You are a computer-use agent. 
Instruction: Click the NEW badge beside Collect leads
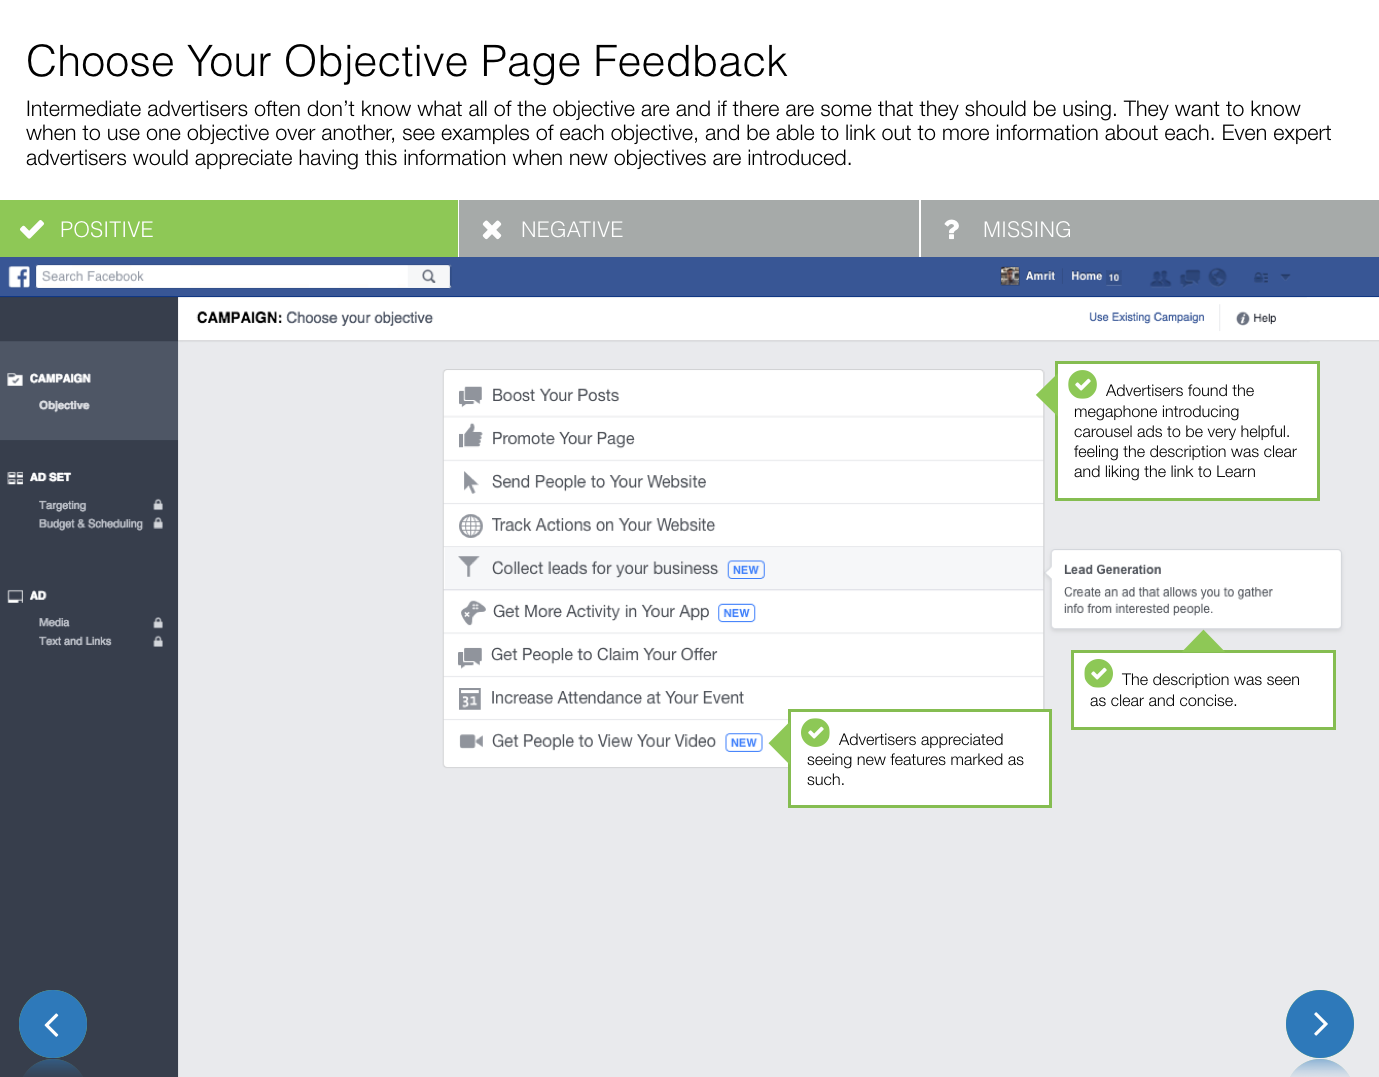(x=746, y=570)
